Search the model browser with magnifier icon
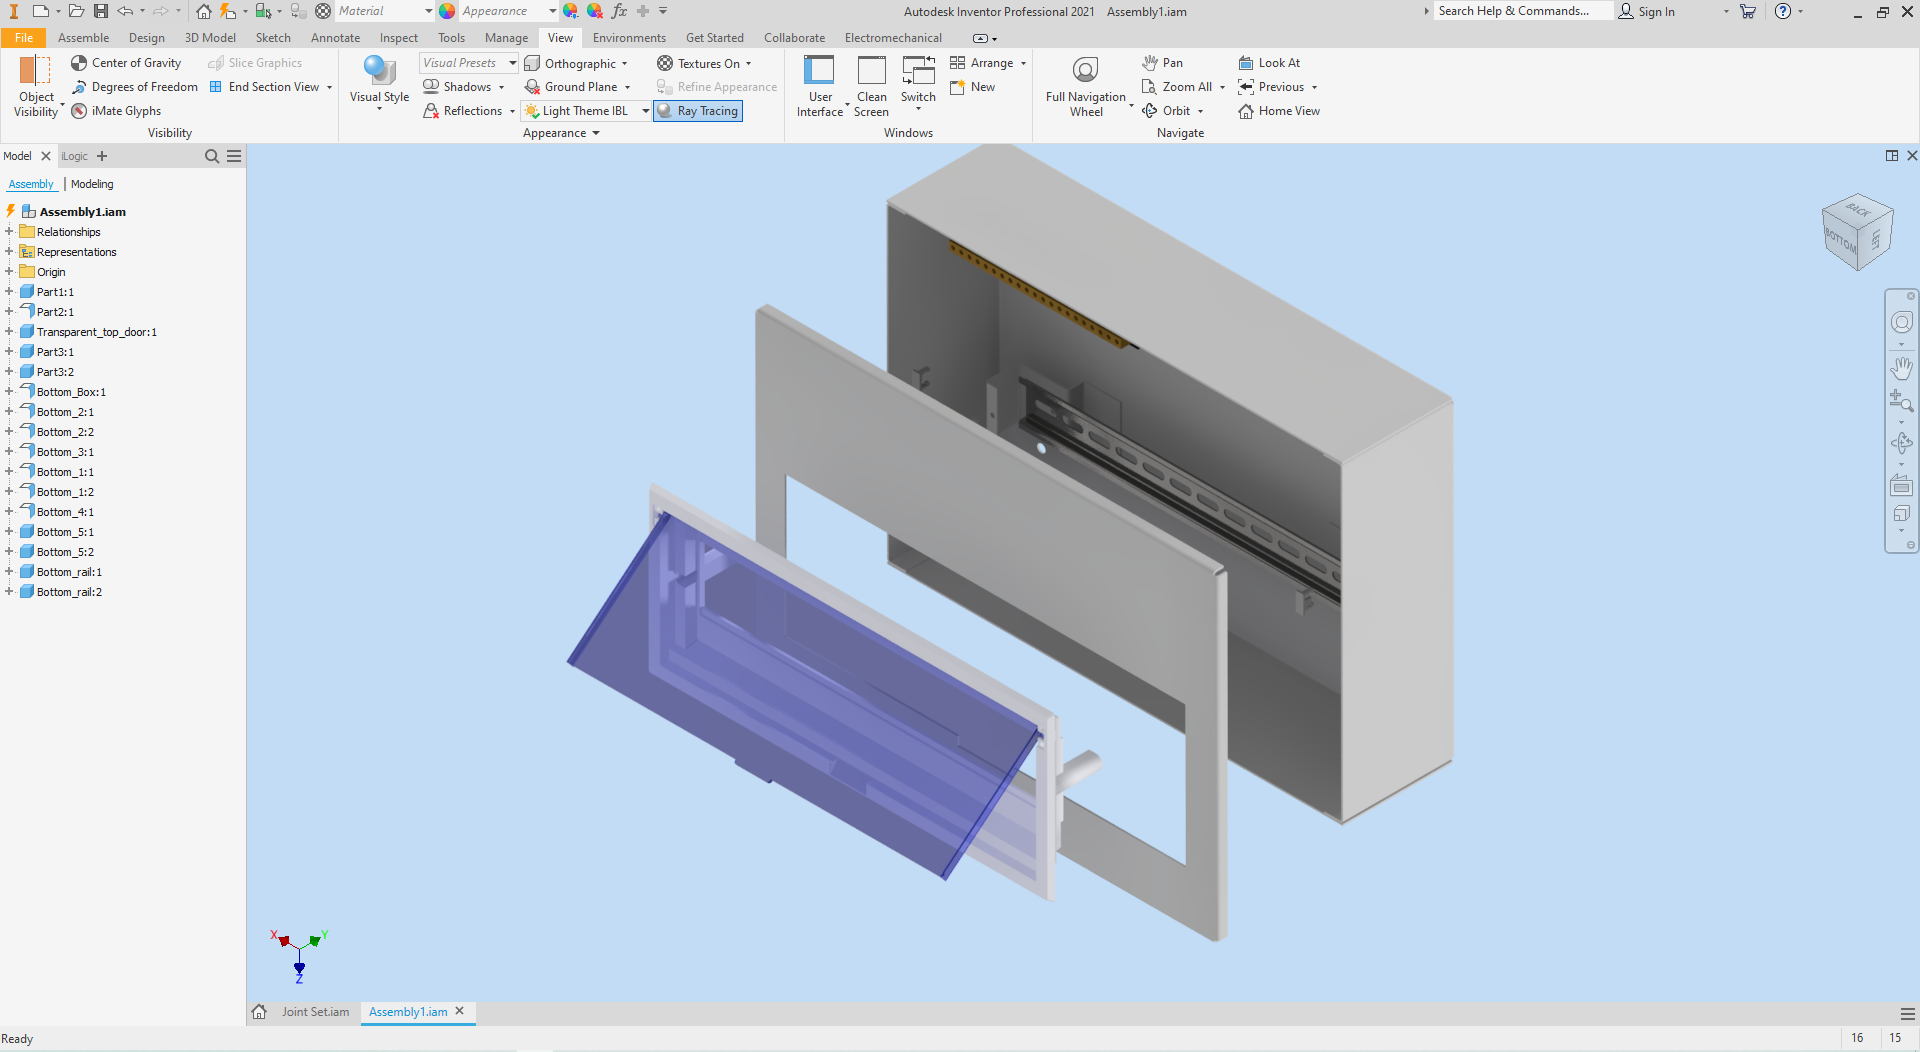1920x1052 pixels. click(212, 156)
